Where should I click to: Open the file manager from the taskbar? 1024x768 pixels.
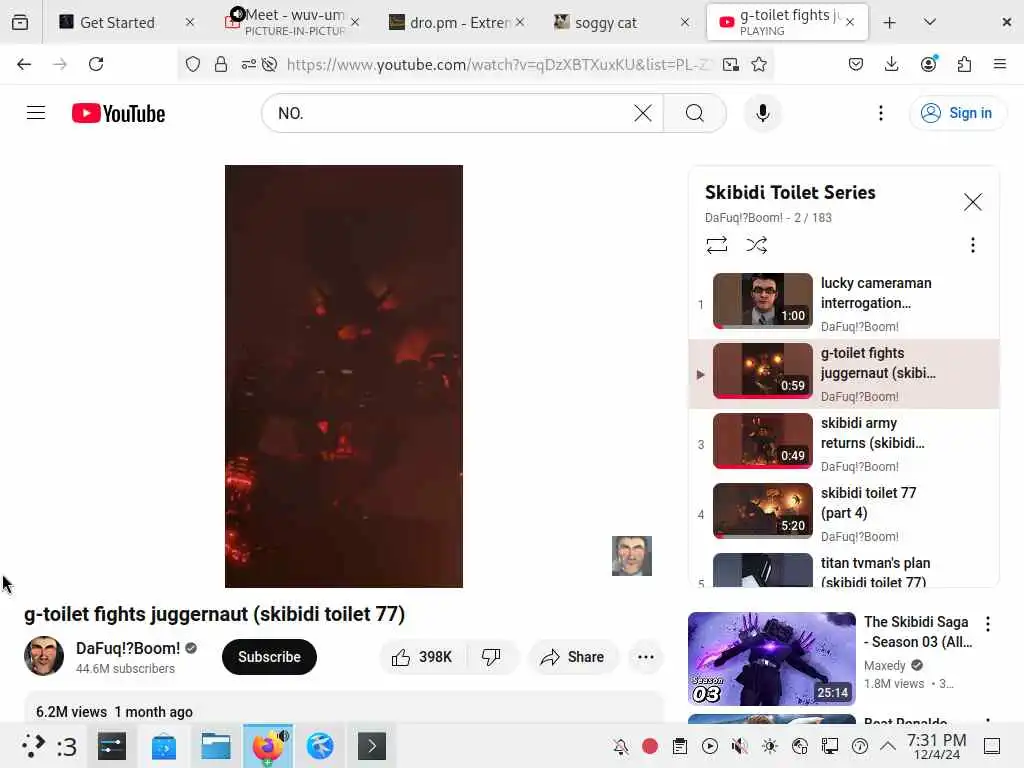216,746
